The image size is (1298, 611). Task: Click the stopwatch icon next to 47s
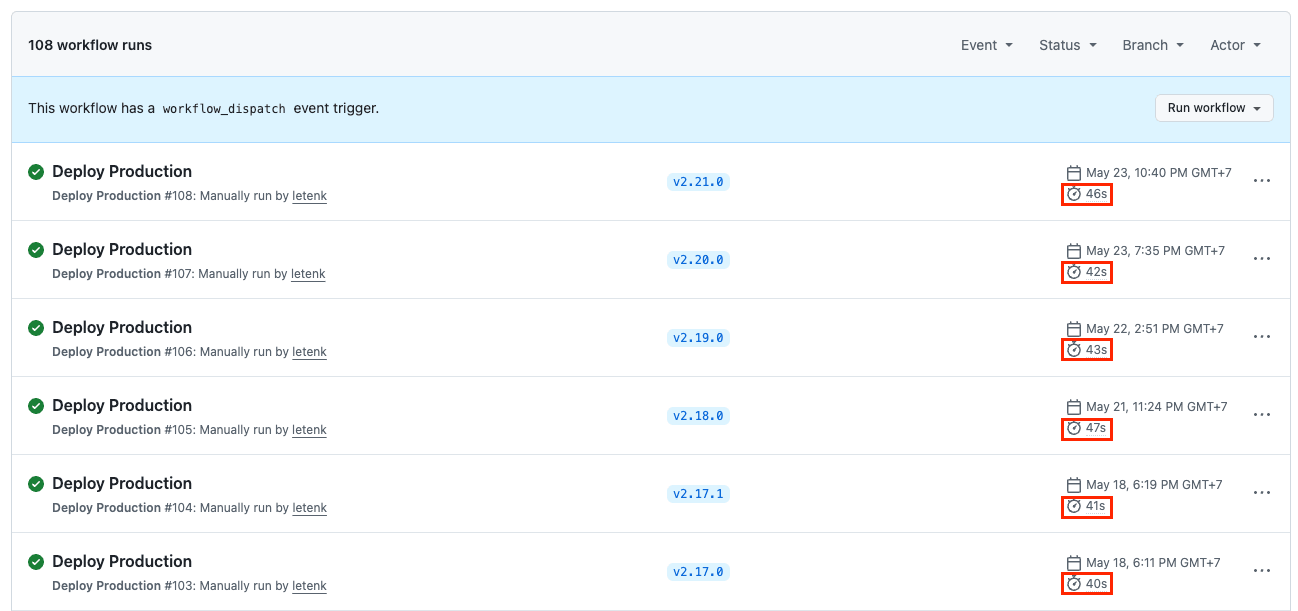point(1074,428)
